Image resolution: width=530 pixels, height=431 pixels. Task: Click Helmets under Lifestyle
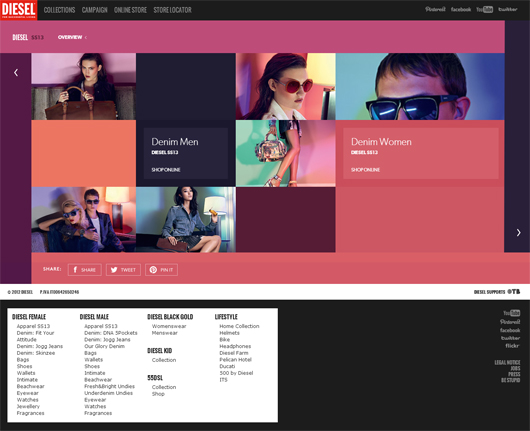coord(230,333)
